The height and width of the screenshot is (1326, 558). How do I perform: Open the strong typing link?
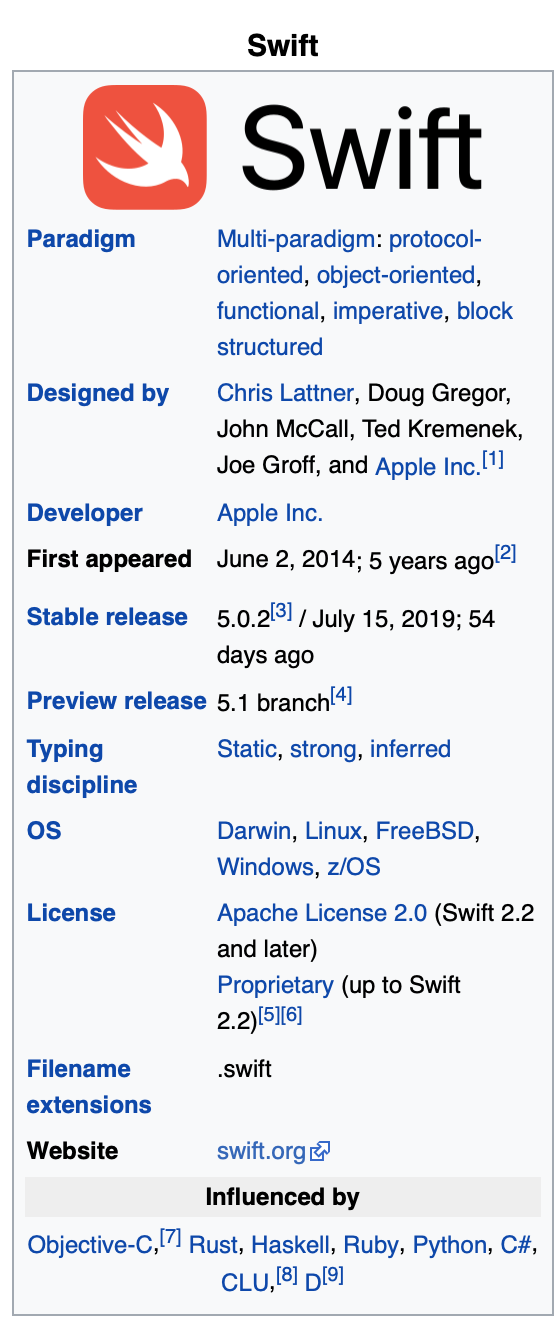[x=324, y=749]
